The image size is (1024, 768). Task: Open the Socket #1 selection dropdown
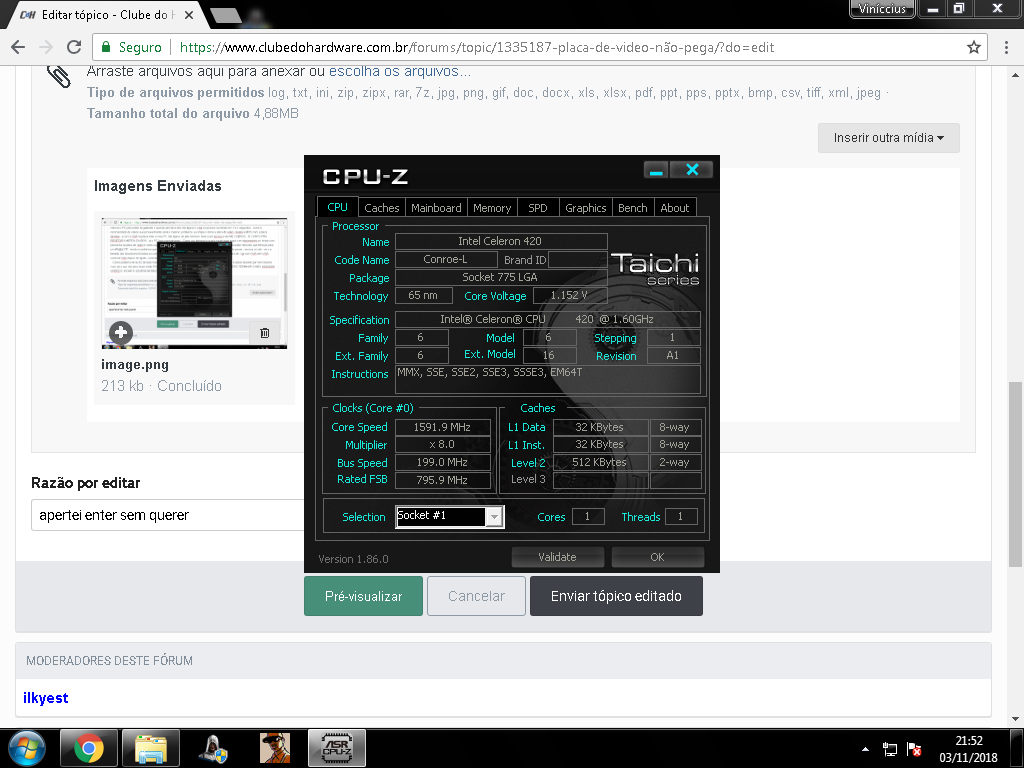coord(494,517)
